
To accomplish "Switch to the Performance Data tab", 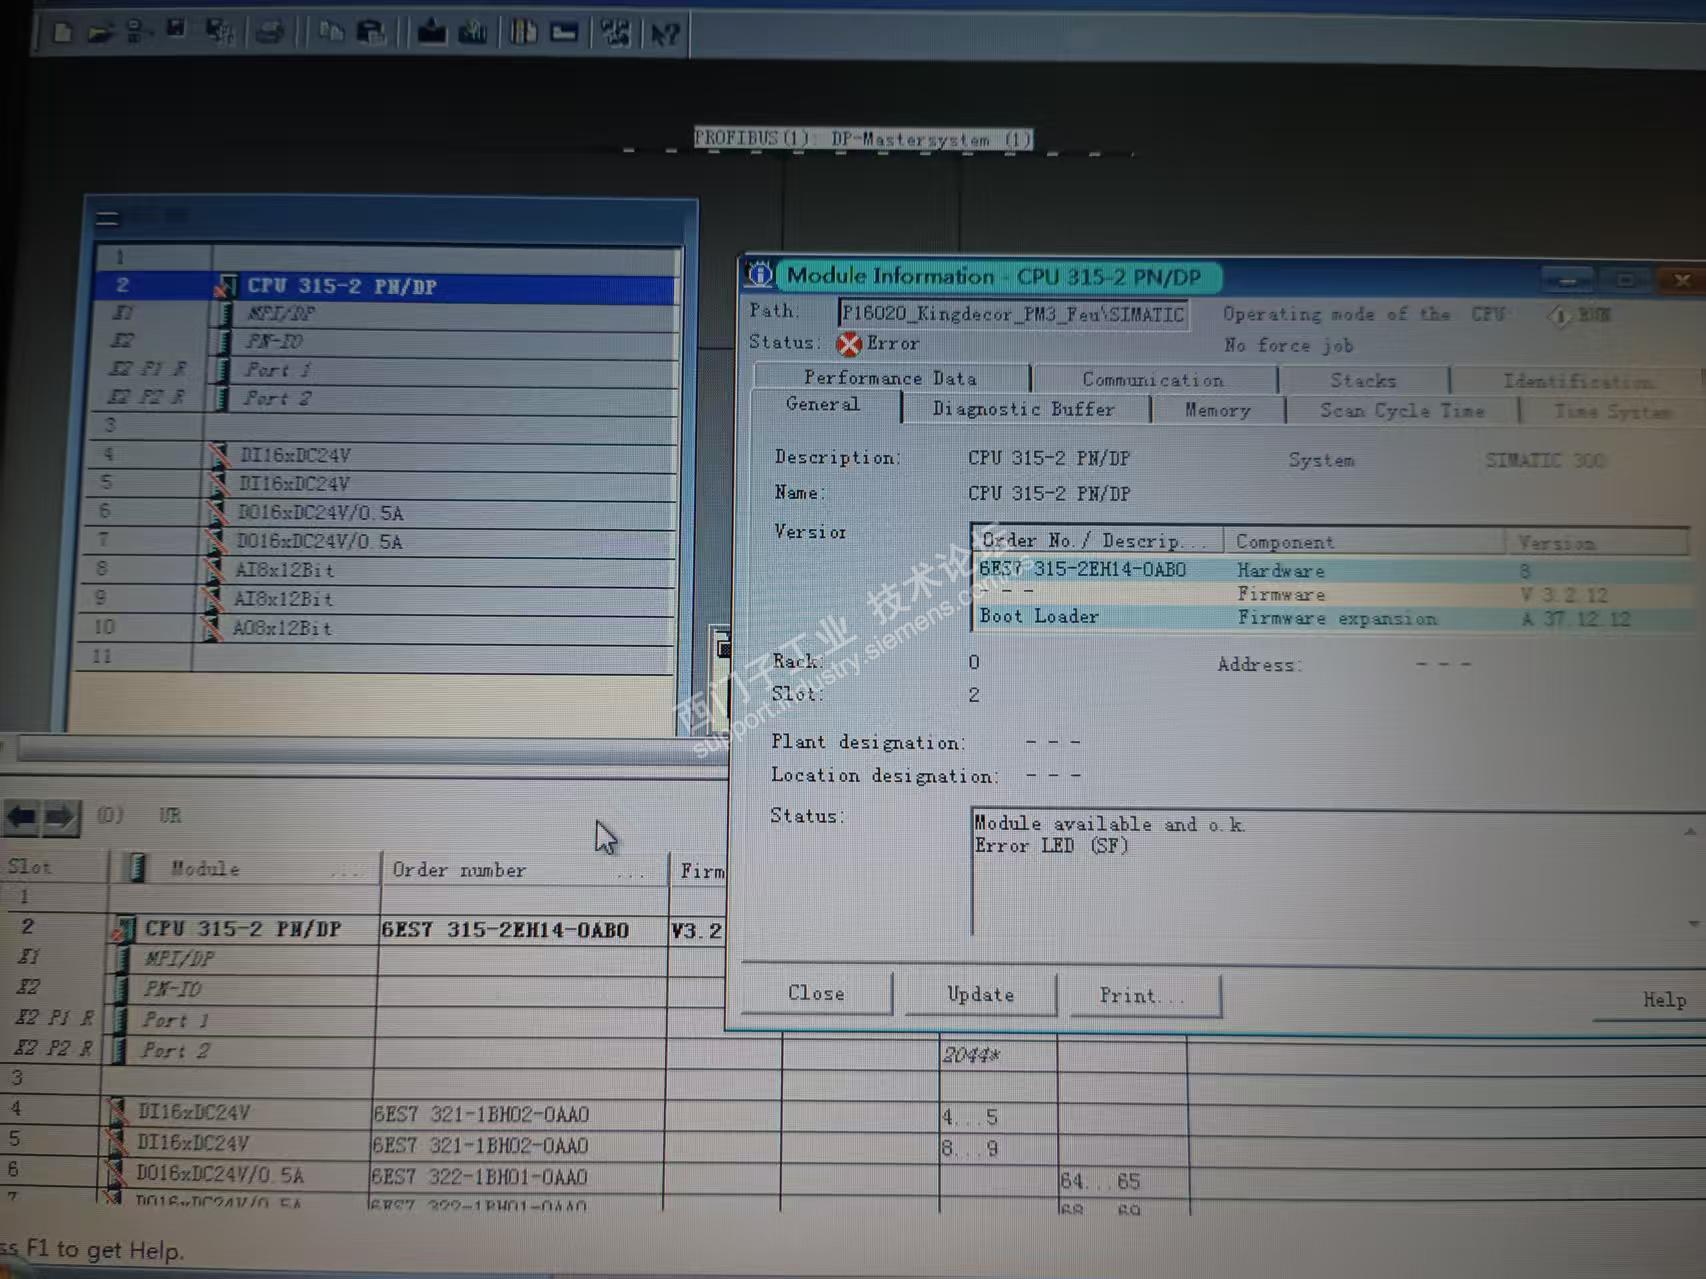I will click(x=890, y=378).
